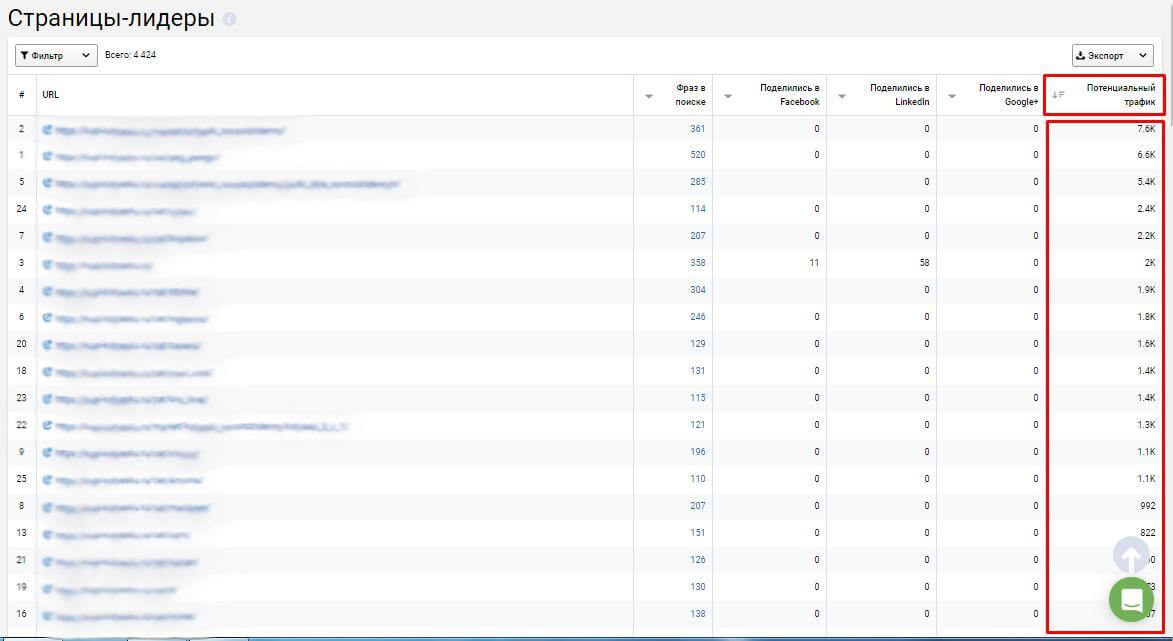This screenshot has height=641, width=1173.
Task: Open the 520 phrases link
Action: tap(697, 155)
